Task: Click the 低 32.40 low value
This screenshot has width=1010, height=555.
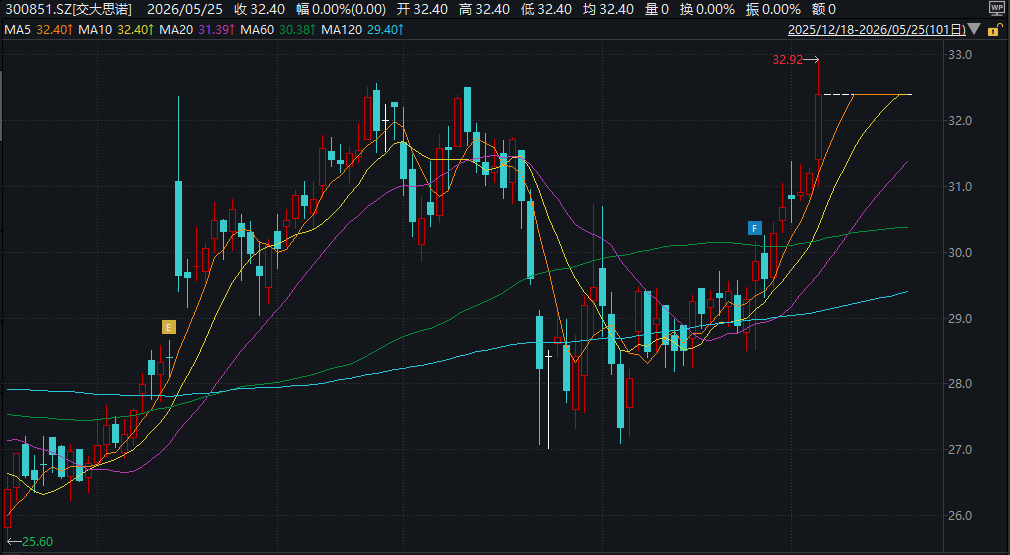Action: 546,9
